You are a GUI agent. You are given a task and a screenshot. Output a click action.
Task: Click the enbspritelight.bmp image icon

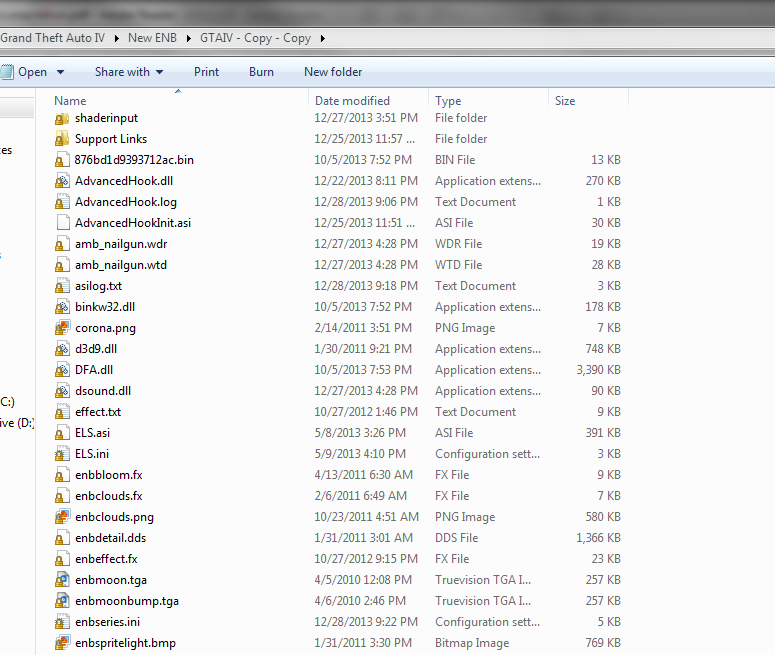pos(62,643)
